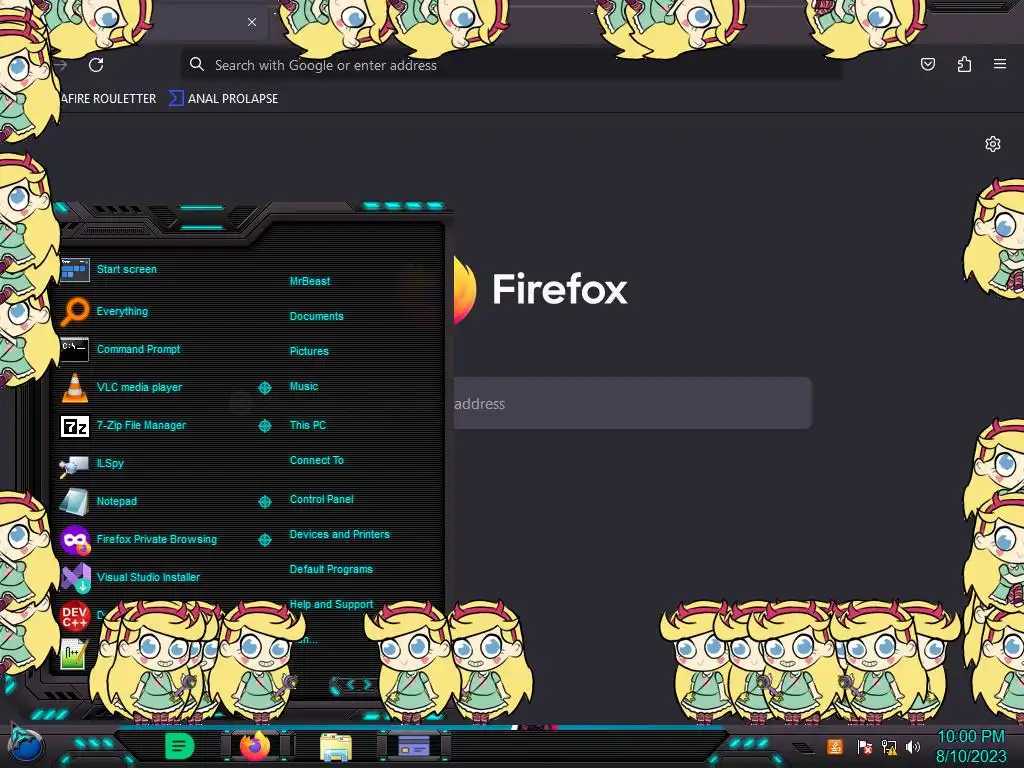This screenshot has height=768, width=1024.
Task: Open the ANAL PROLAPSE bookmark
Action: coord(224,99)
